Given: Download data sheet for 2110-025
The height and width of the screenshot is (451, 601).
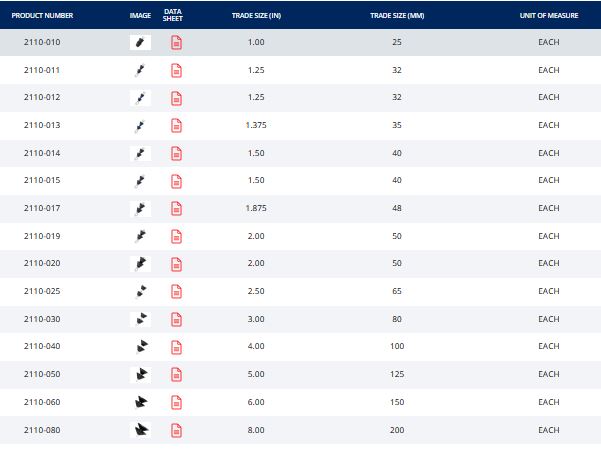Looking at the screenshot, I should pyautogui.click(x=176, y=292).
